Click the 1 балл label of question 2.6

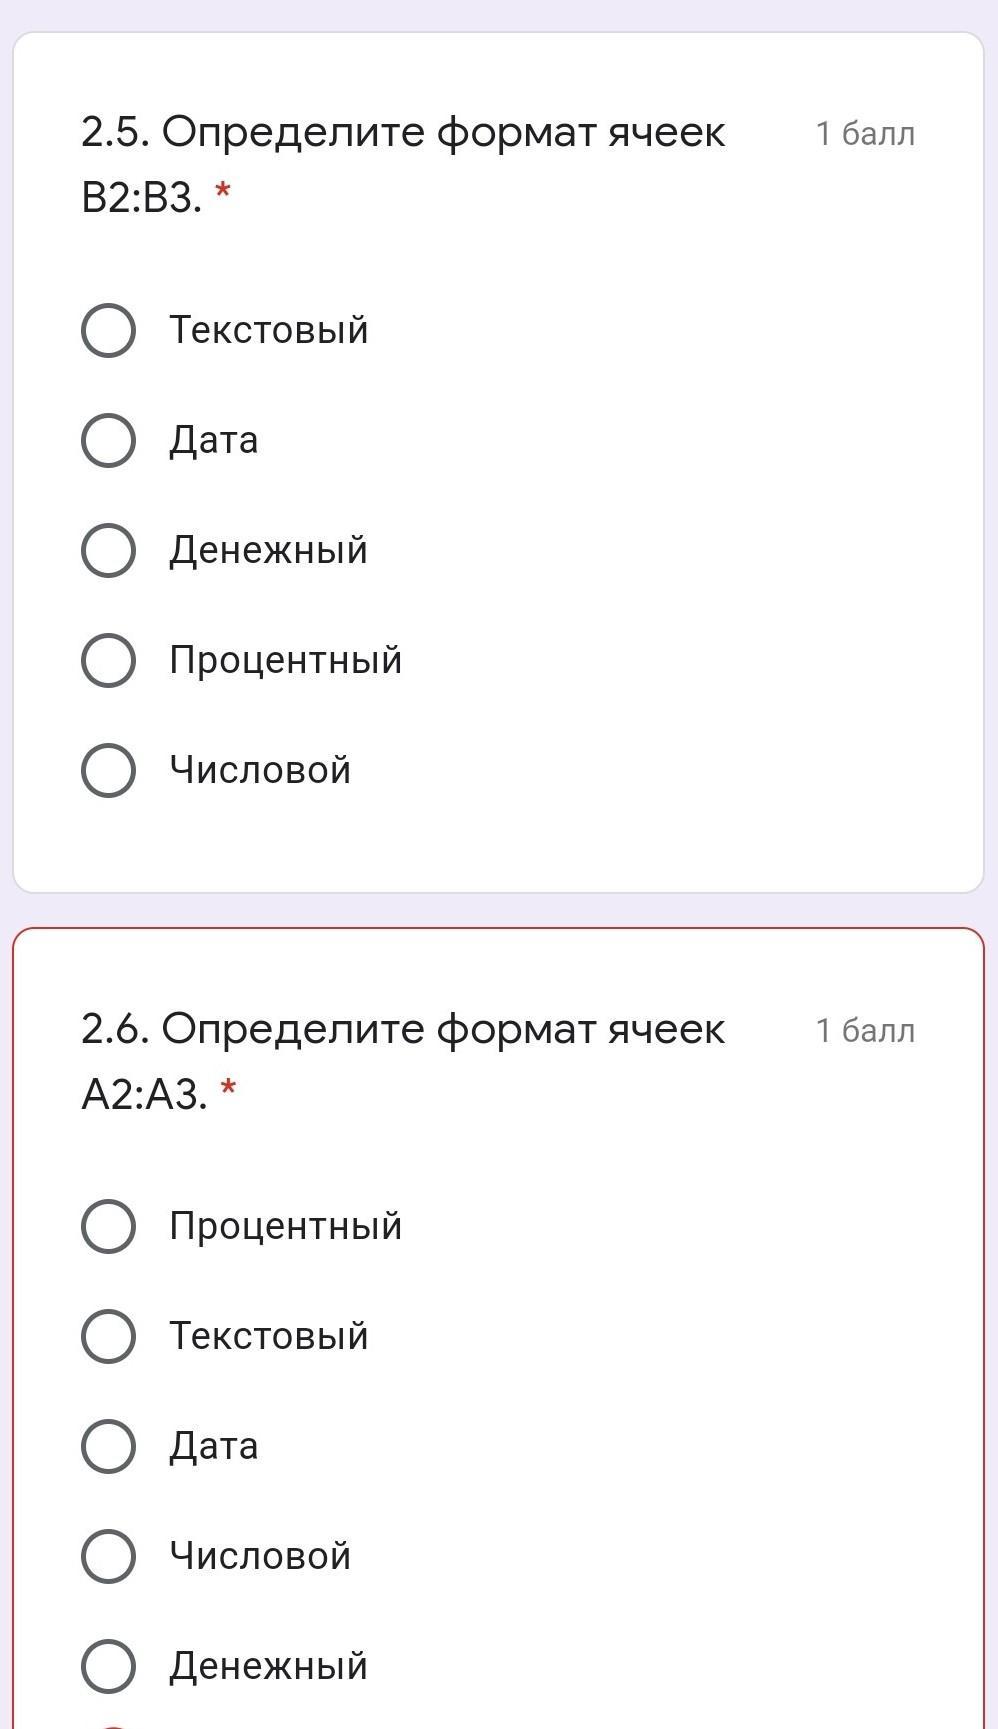[x=865, y=1030]
